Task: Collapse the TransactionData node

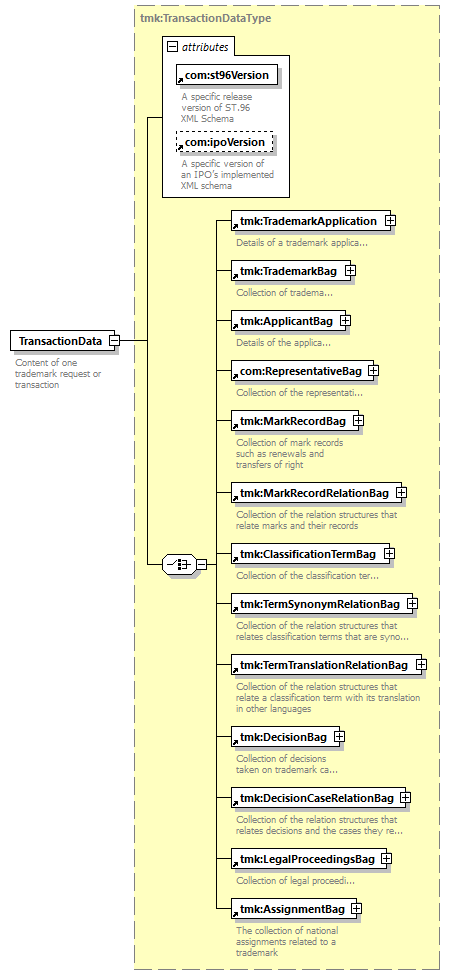Action: (x=114, y=341)
